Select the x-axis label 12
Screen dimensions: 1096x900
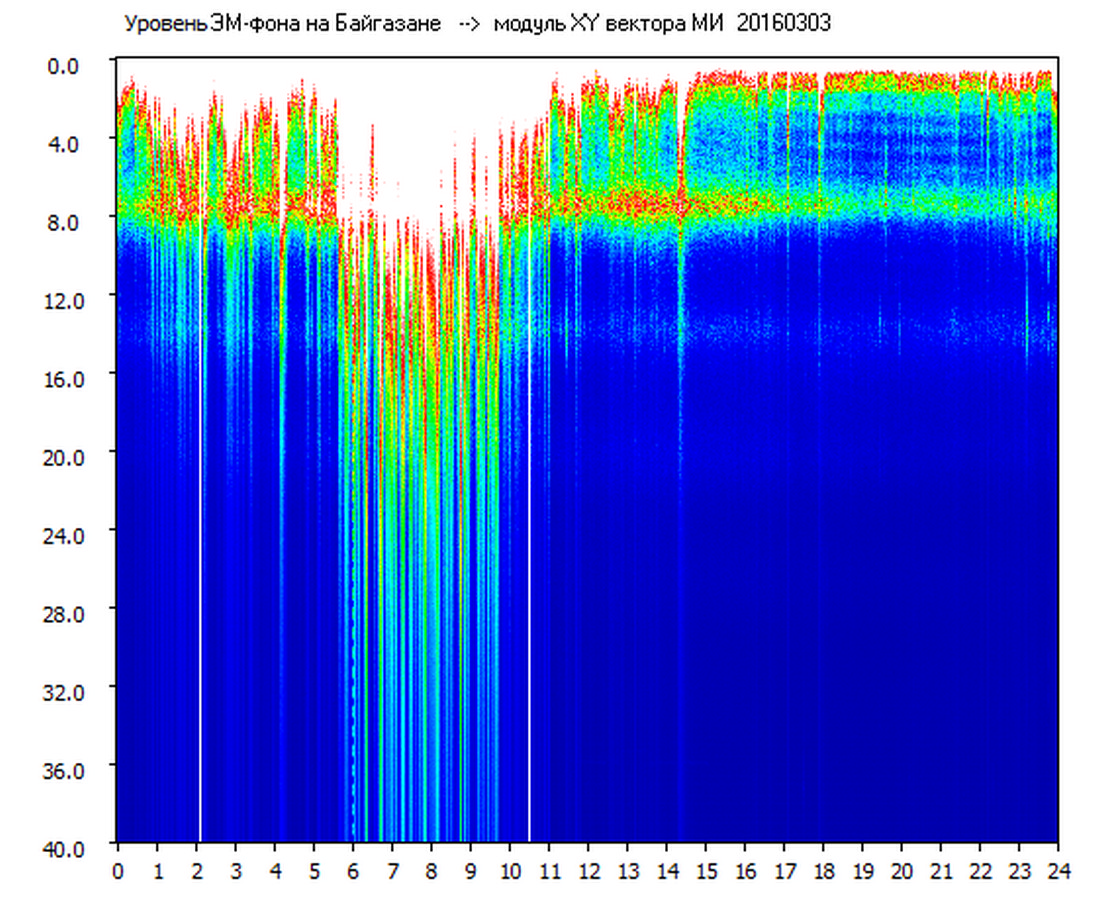click(588, 871)
